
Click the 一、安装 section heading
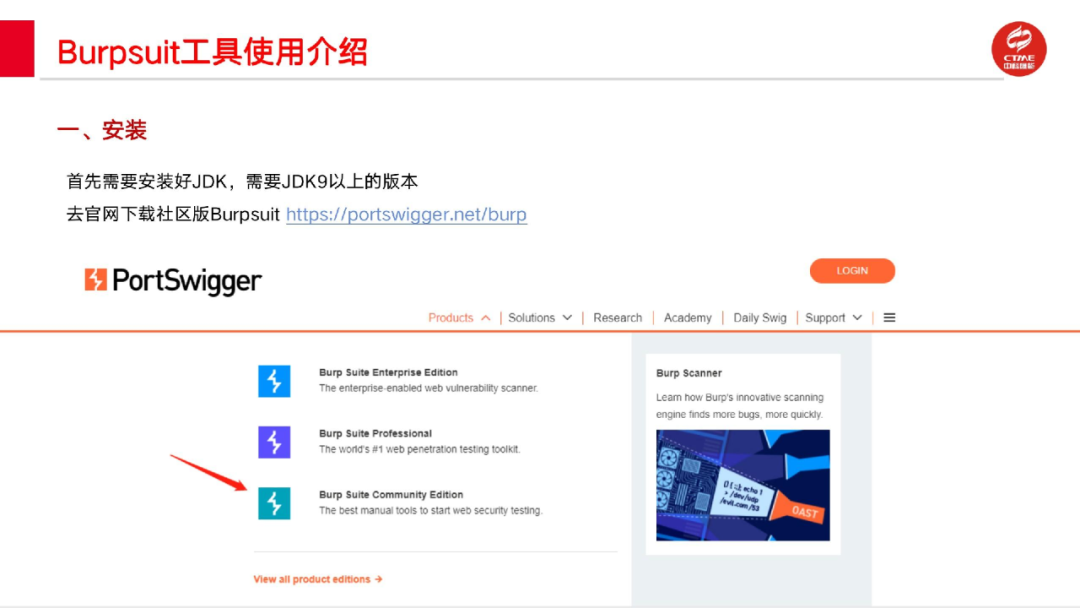[x=102, y=130]
